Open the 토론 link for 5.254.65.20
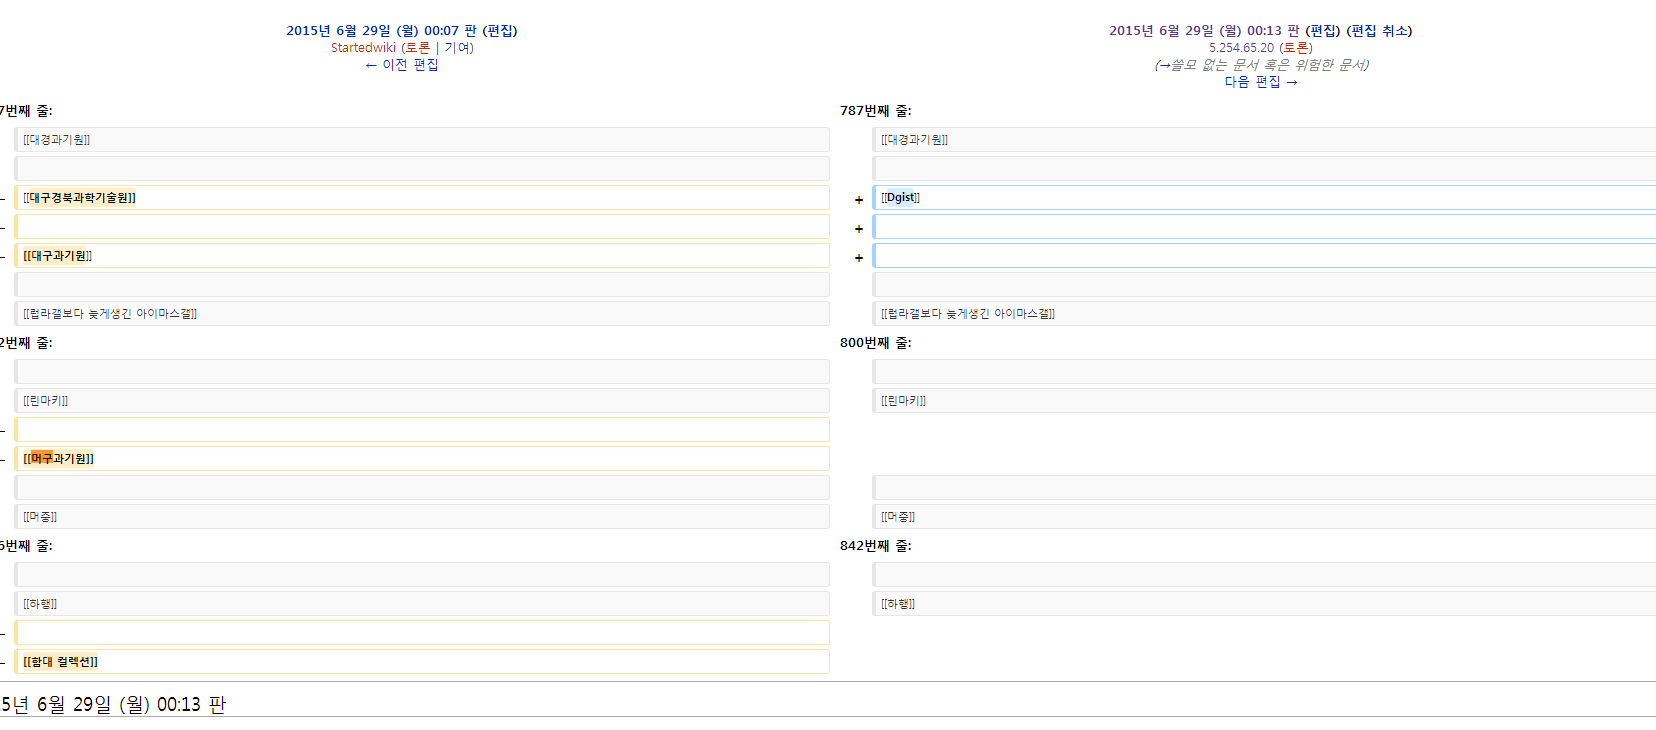This screenshot has height=730, width=1656. [x=1296, y=48]
